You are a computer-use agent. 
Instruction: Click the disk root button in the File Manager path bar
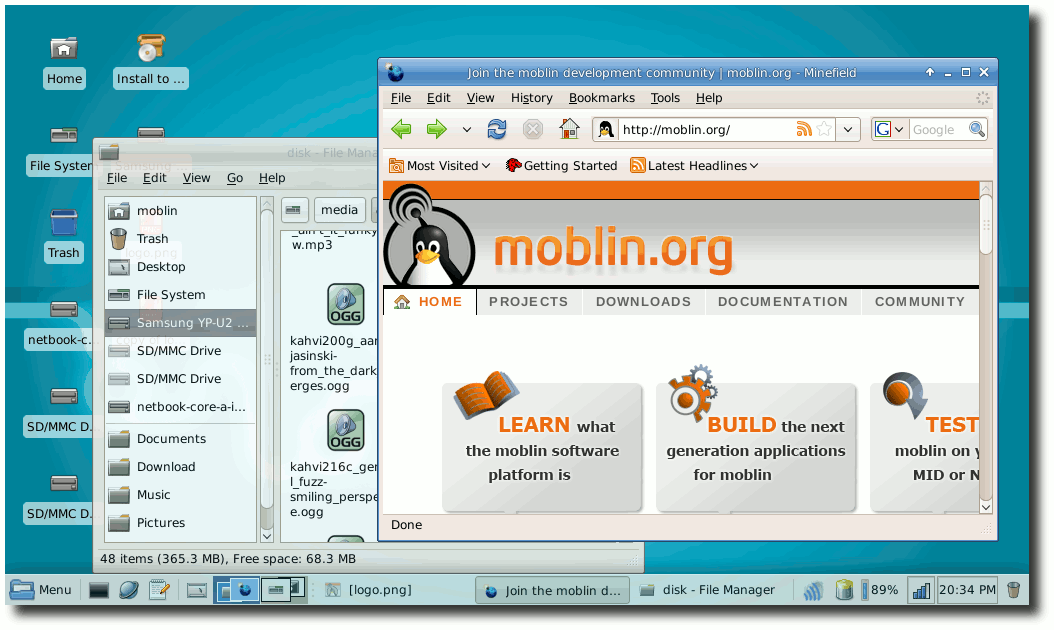coord(294,210)
